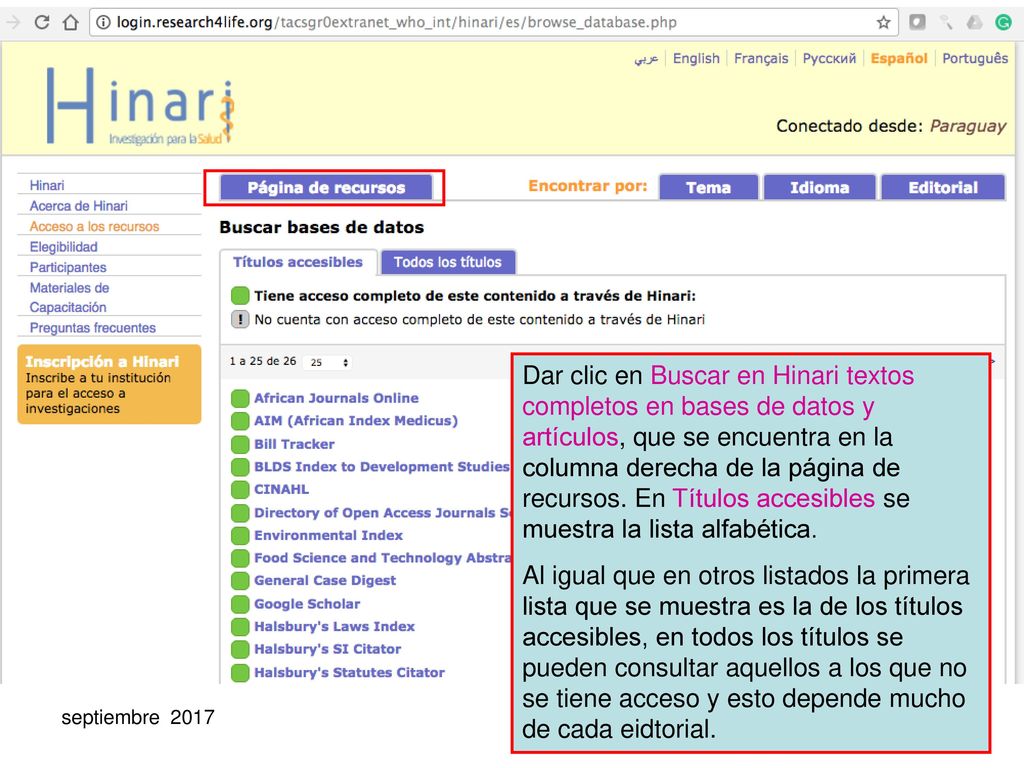The image size is (1024, 768).
Task: Switch language to Français
Action: [x=761, y=58]
